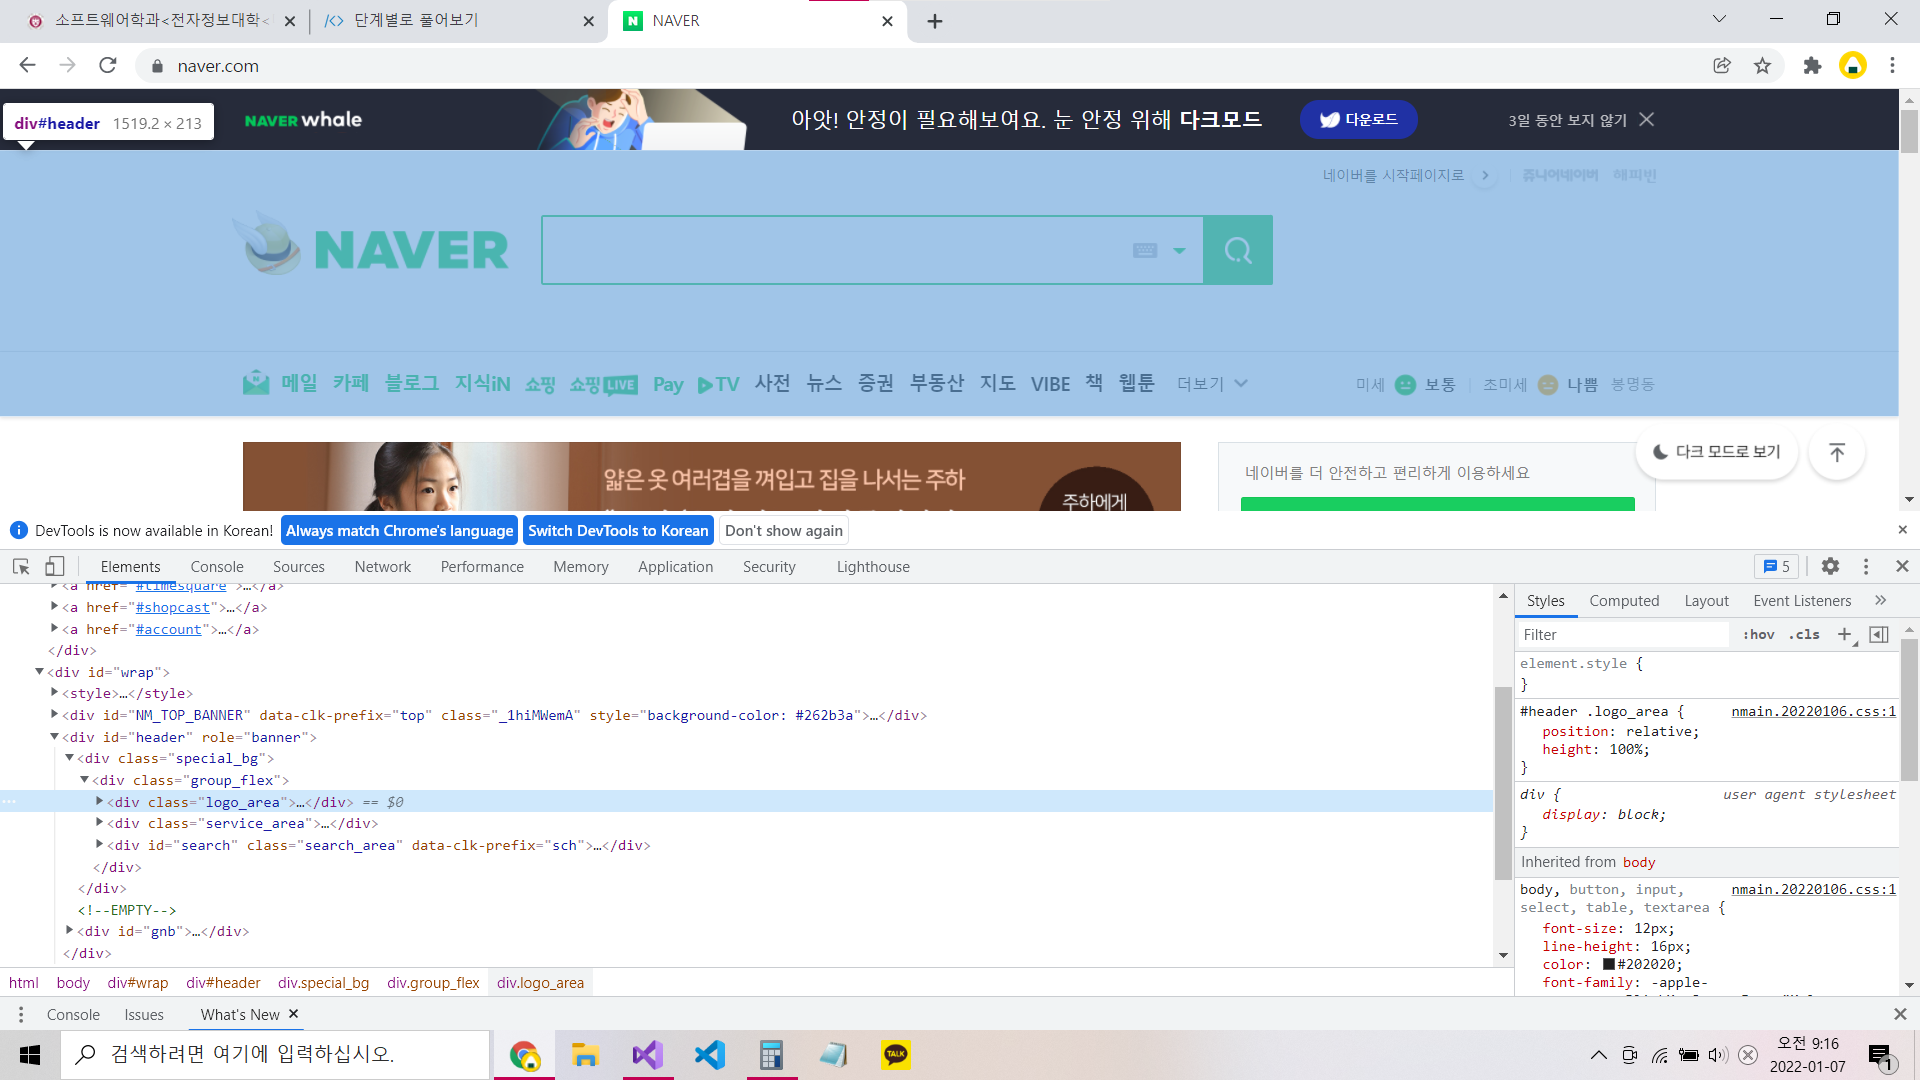This screenshot has width=1920, height=1080.
Task: Open the Computed styles tab
Action: (1624, 600)
